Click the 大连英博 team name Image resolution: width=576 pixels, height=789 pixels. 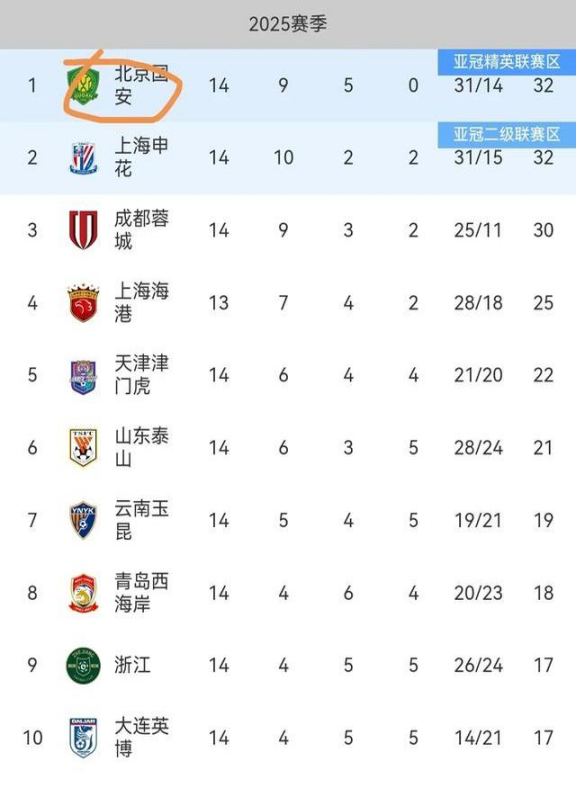click(141, 738)
